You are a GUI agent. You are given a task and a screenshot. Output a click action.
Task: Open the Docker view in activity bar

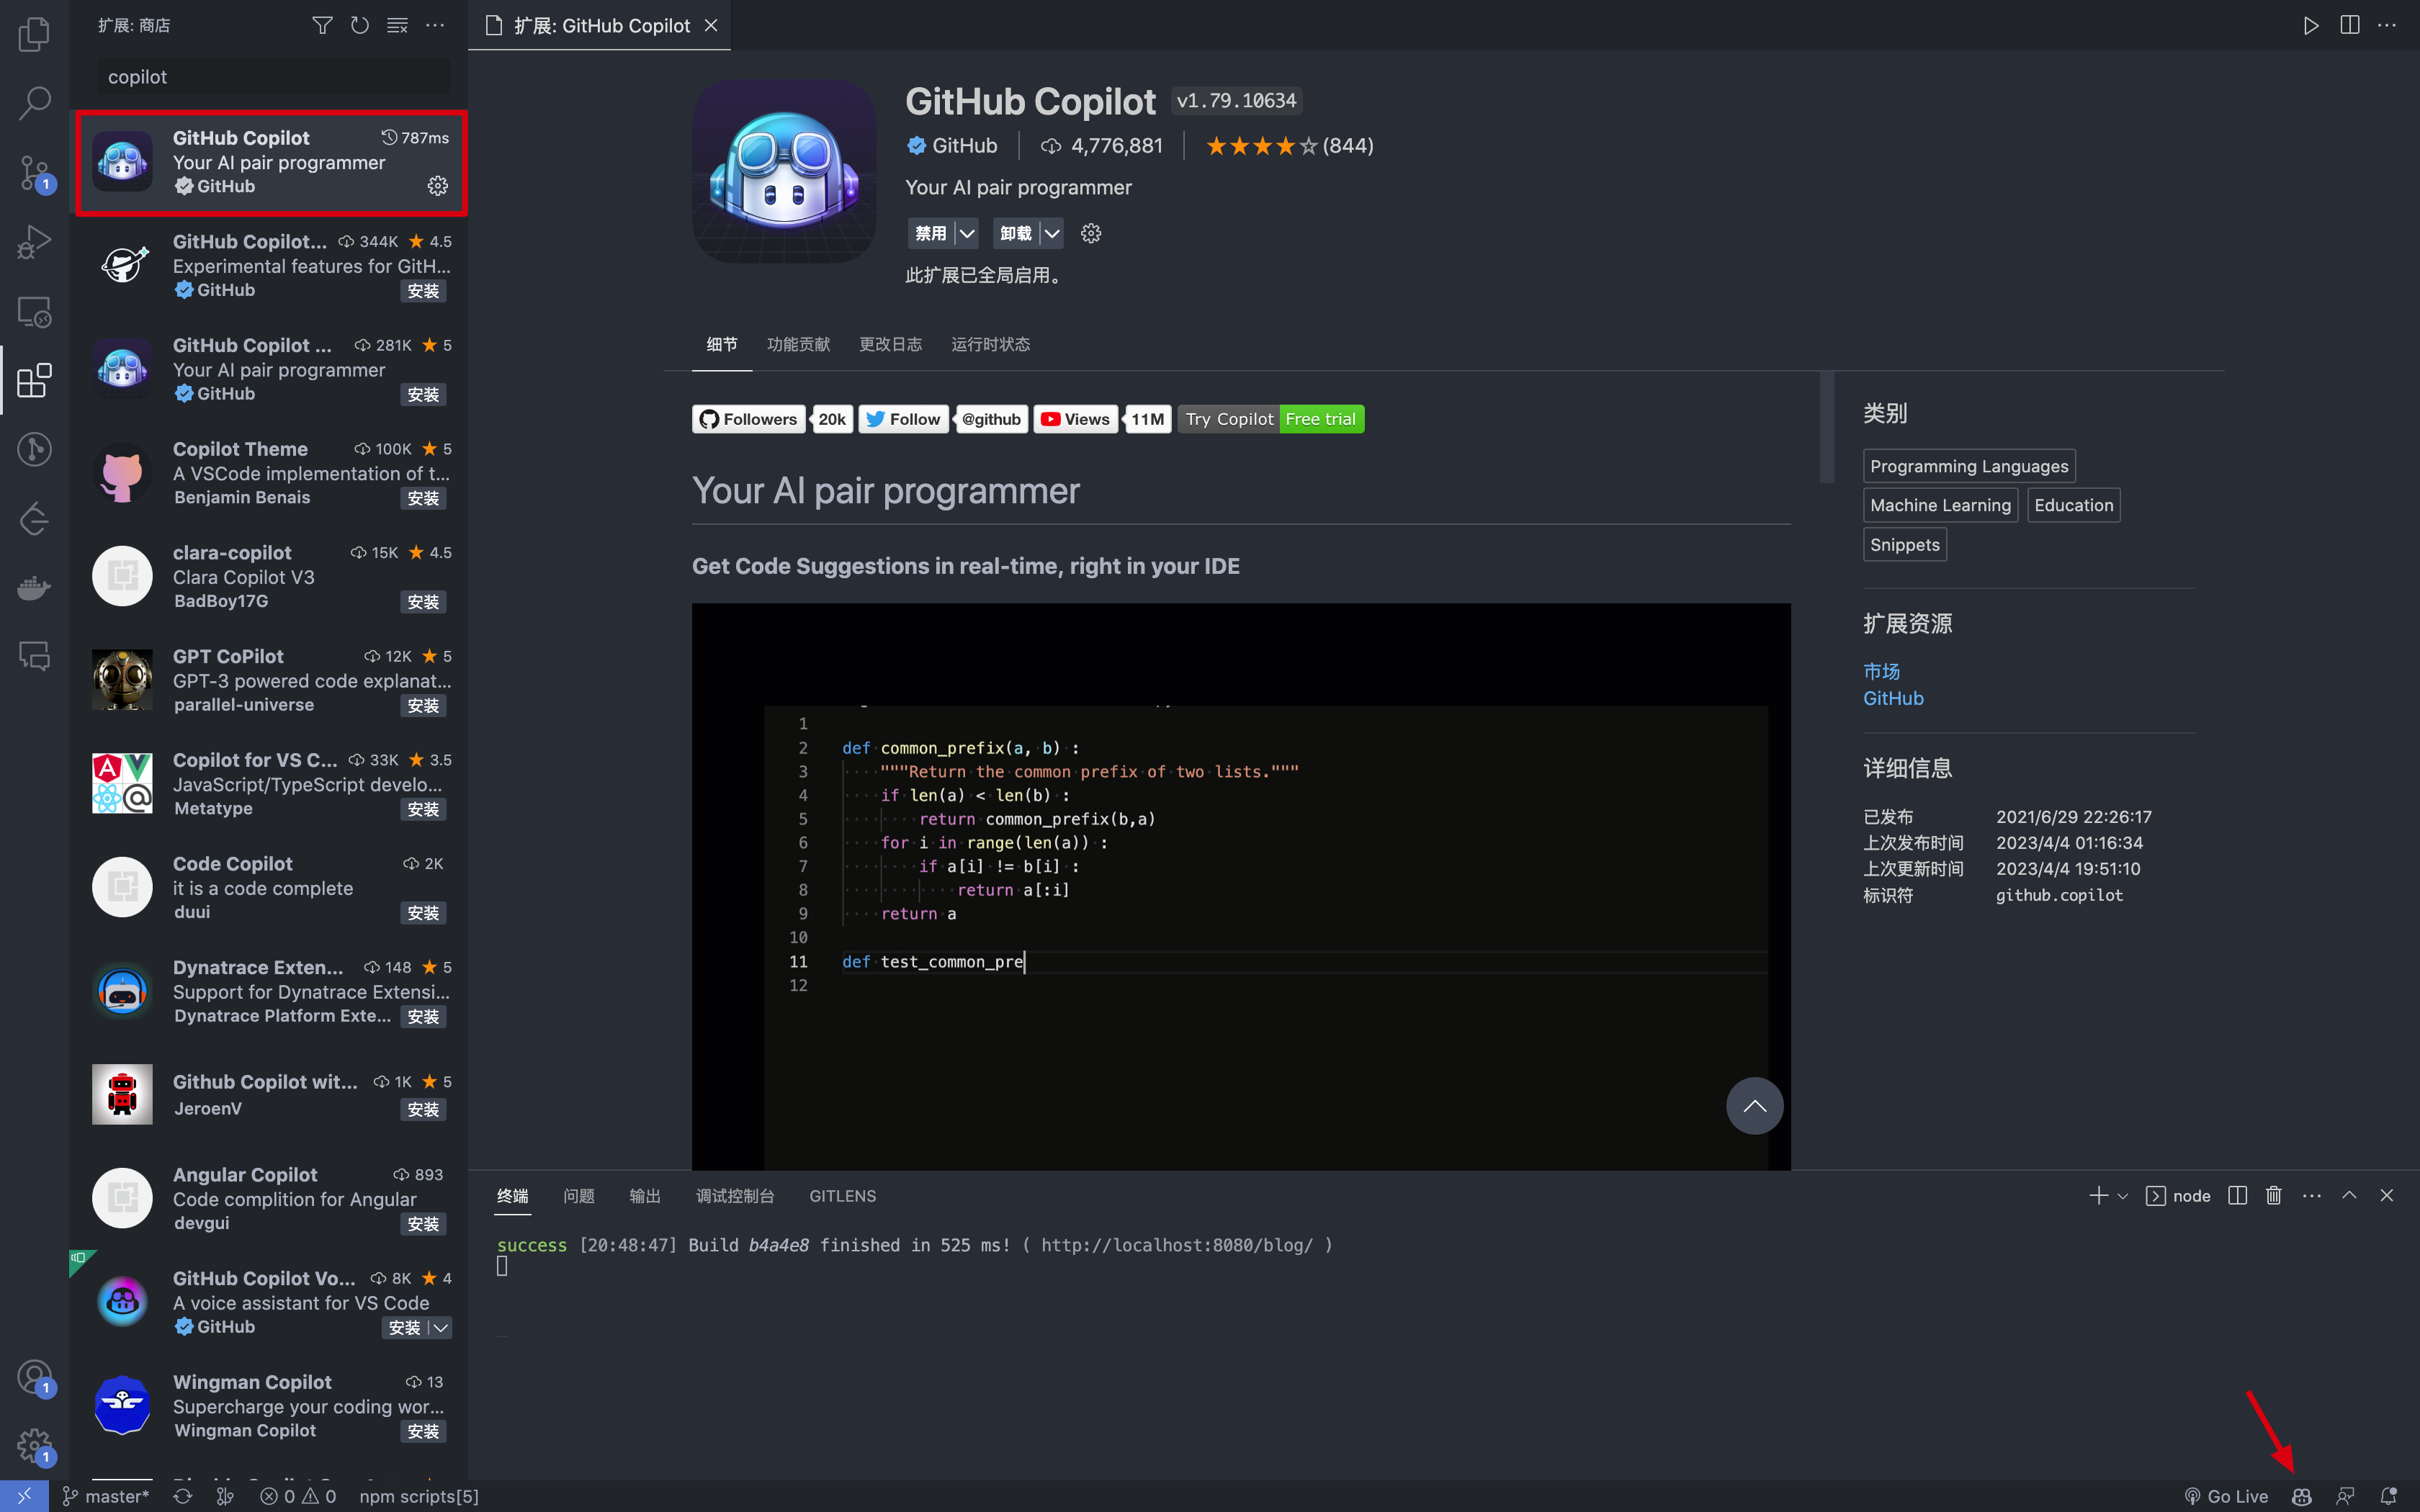34,587
